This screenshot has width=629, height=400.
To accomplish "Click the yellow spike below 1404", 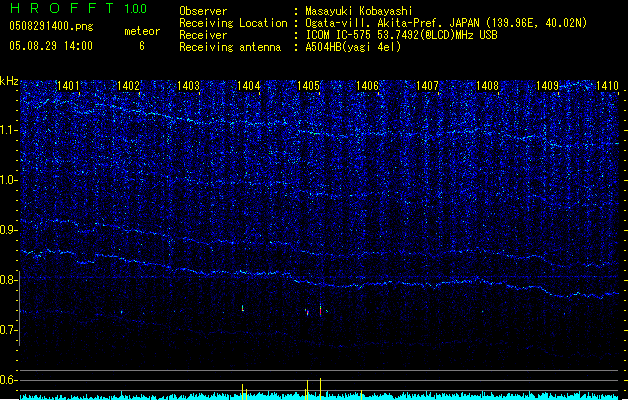I will point(243,389).
